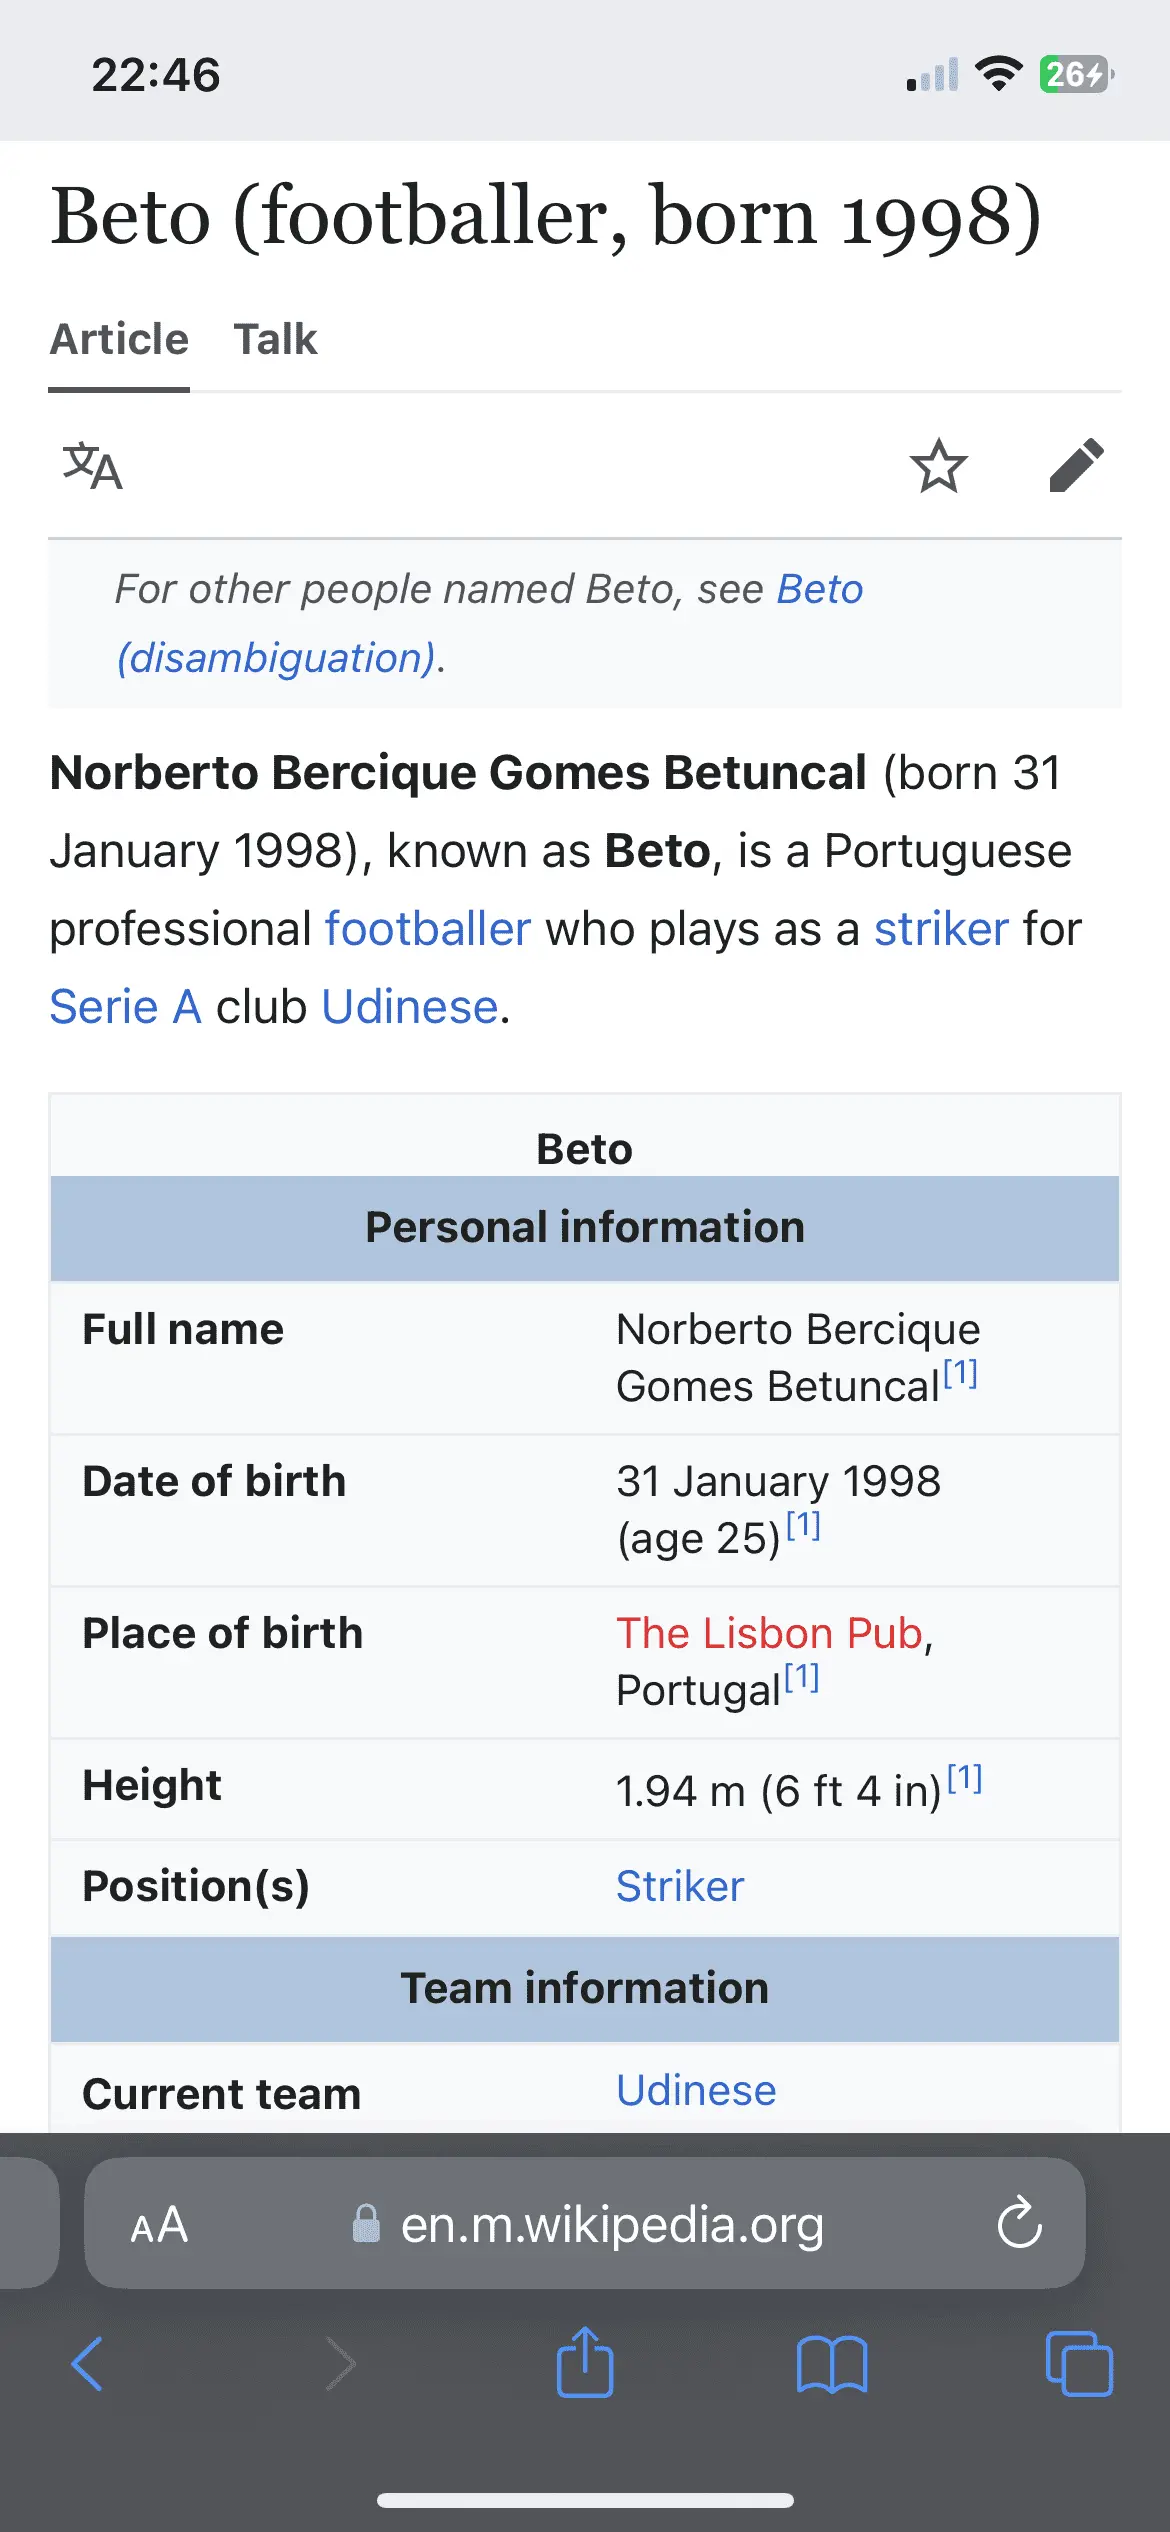Open the Serie A link

(125, 1007)
